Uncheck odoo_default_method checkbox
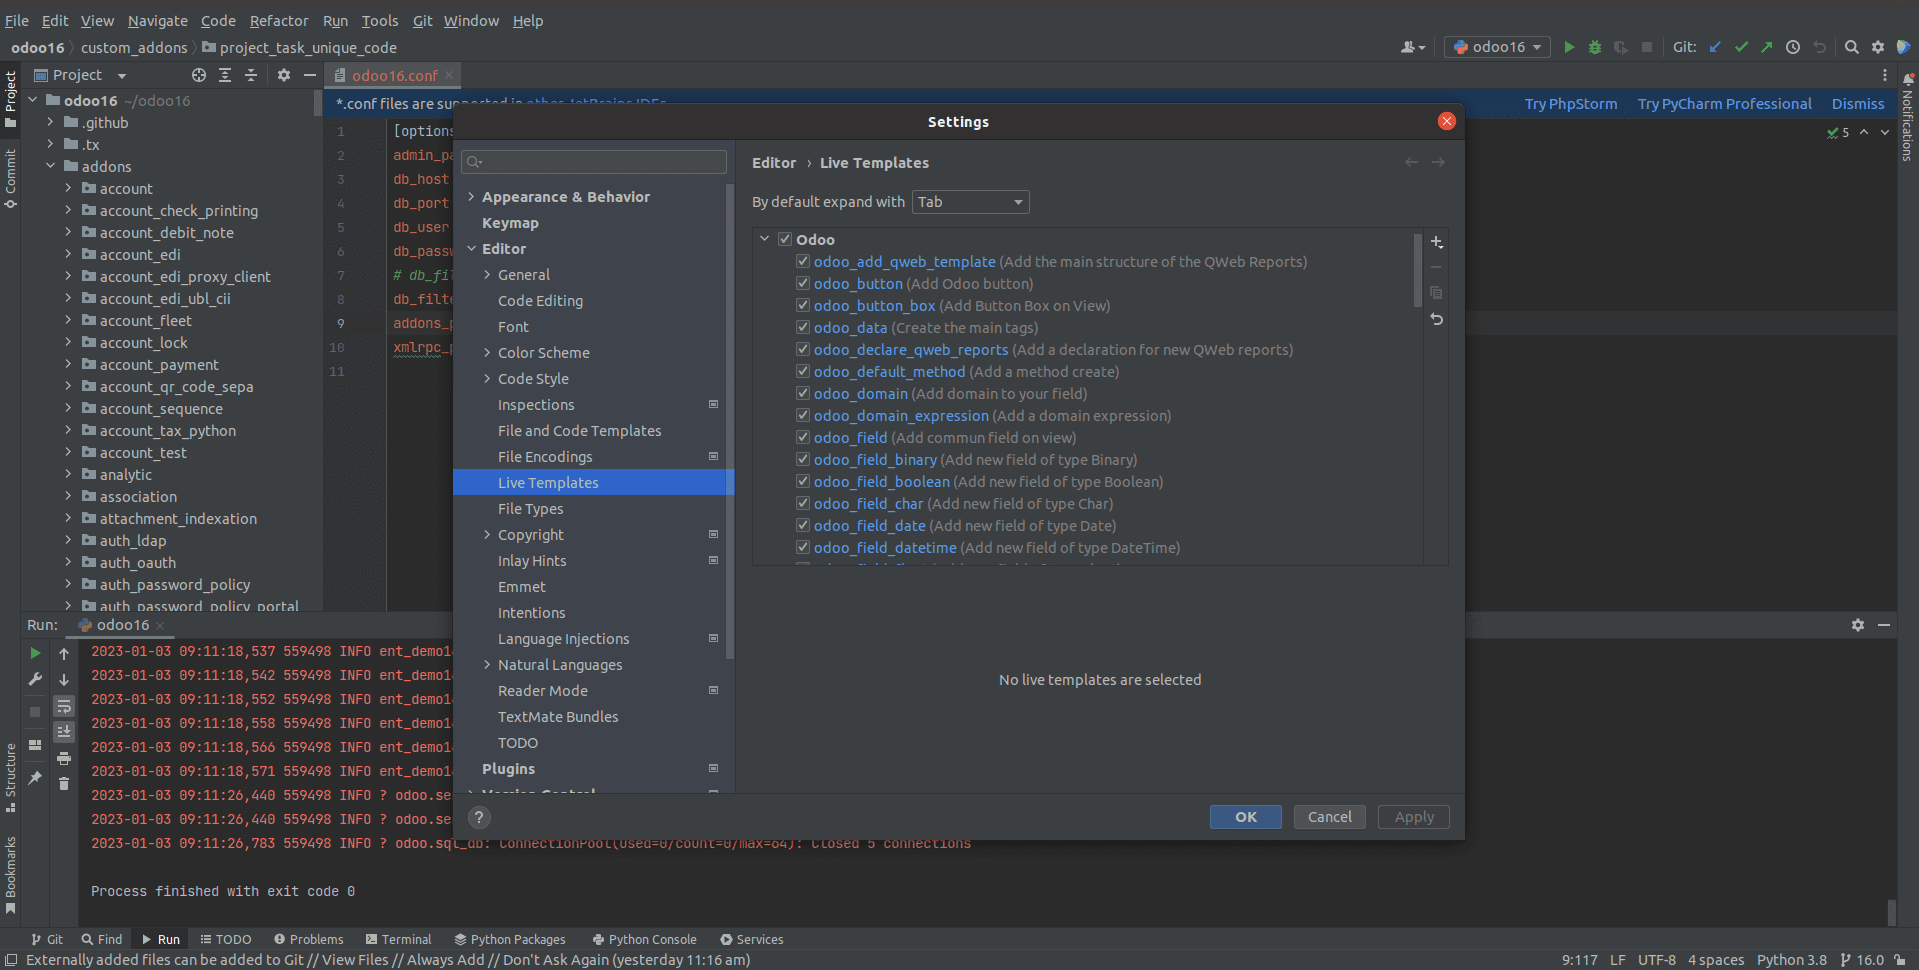Image resolution: width=1919 pixels, height=970 pixels. pyautogui.click(x=803, y=371)
